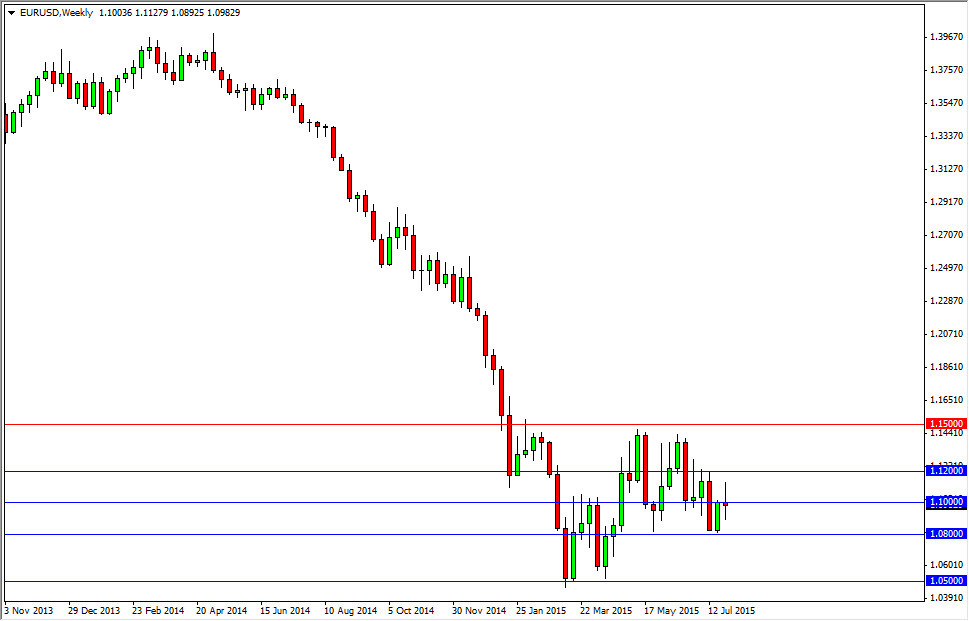The image size is (969, 621).
Task: Select the blue 1.08000 support level tag
Action: pos(944,534)
